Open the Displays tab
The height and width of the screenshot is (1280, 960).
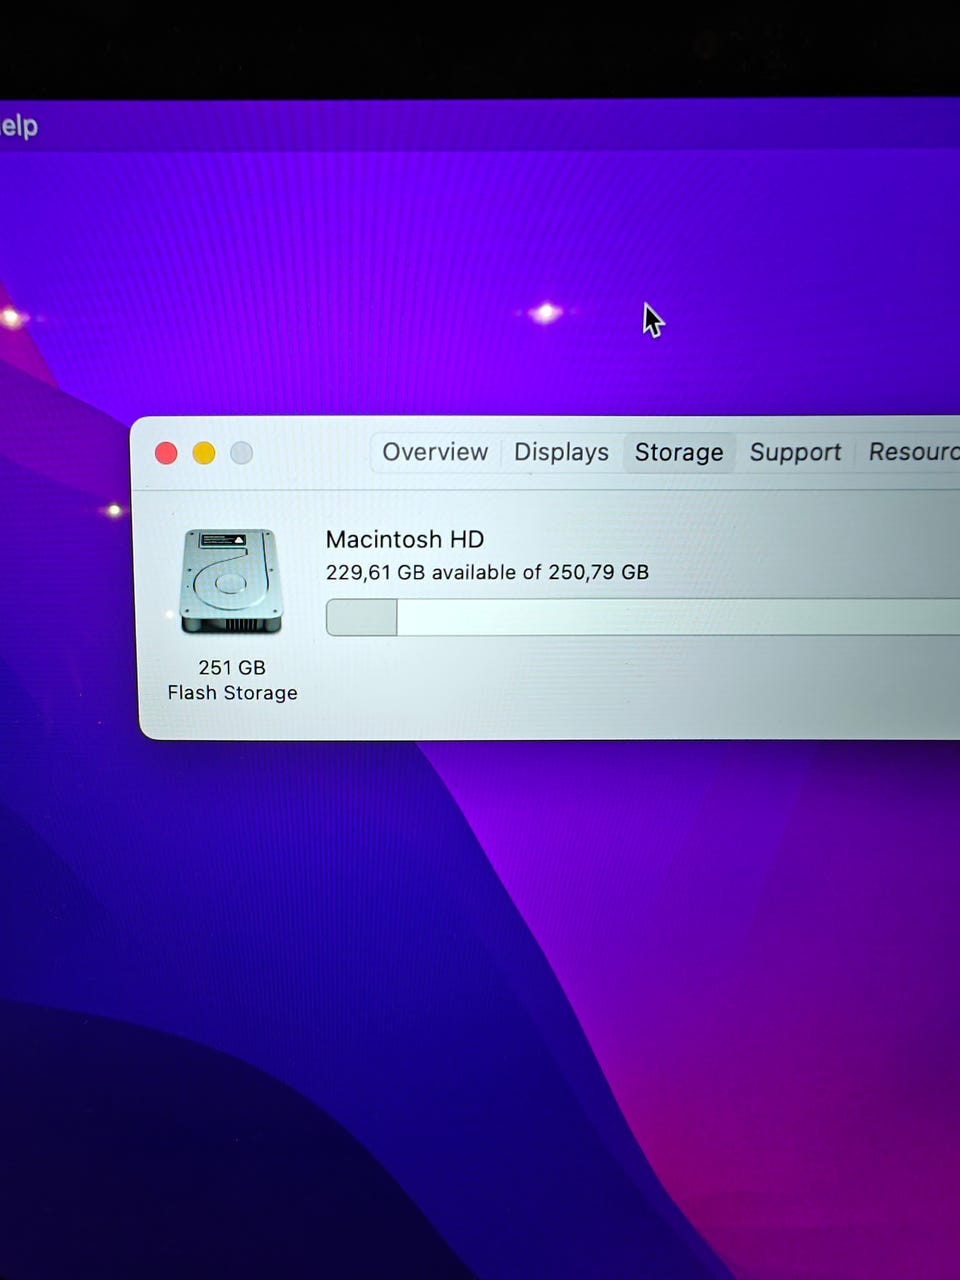[x=561, y=452]
